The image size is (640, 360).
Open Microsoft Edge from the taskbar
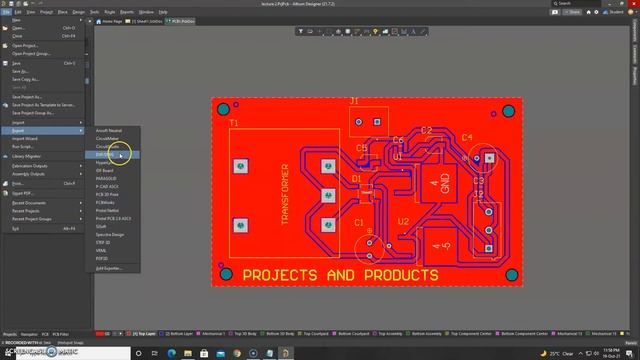click(x=171, y=353)
